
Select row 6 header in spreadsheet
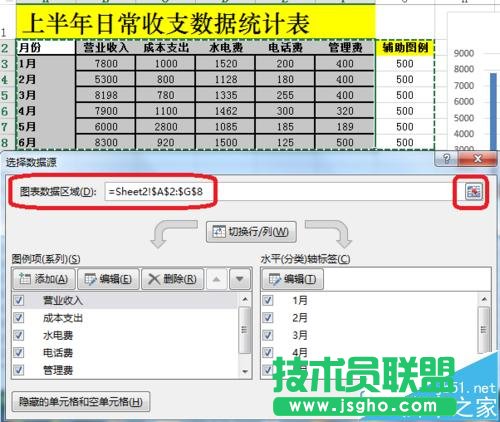pos(7,111)
